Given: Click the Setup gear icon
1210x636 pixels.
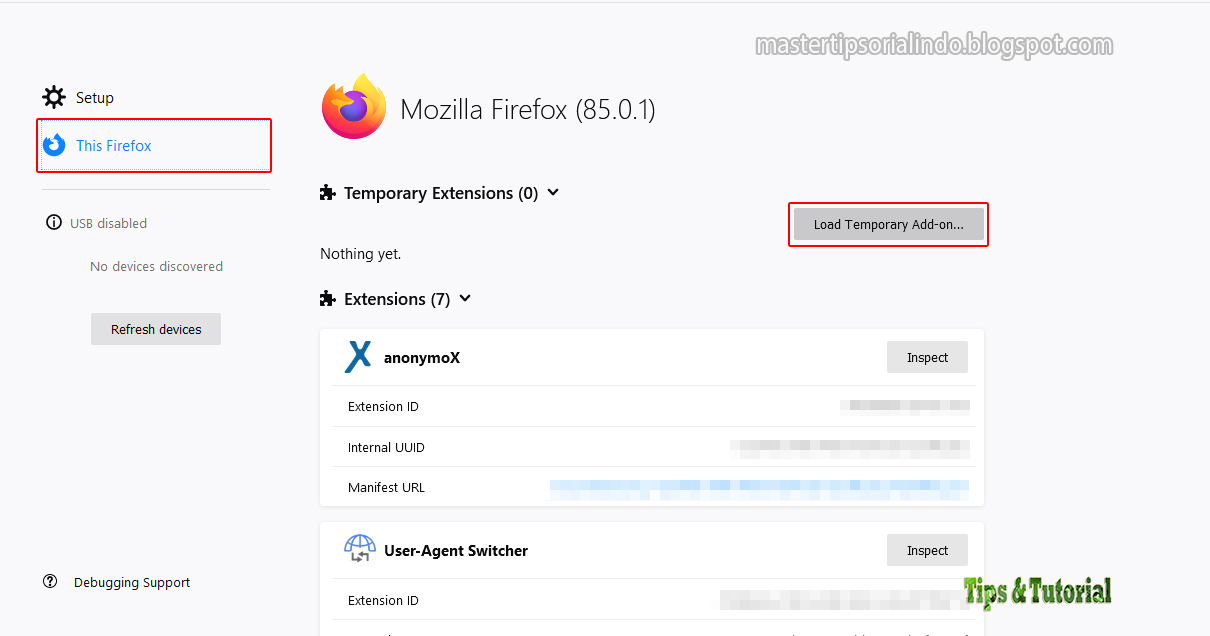Looking at the screenshot, I should click(53, 97).
